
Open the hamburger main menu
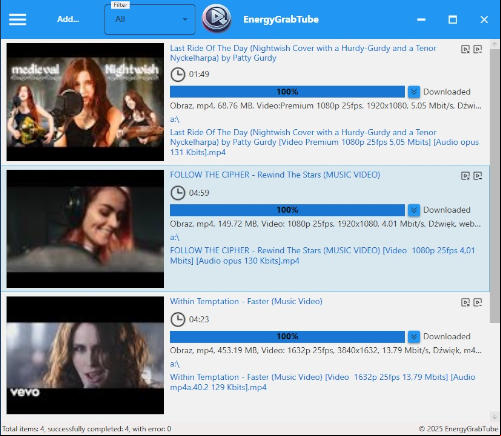click(x=17, y=19)
